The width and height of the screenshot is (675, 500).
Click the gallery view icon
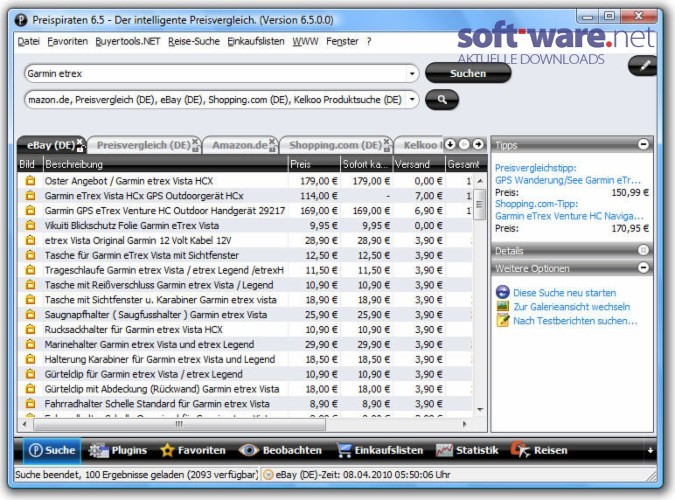coord(502,306)
